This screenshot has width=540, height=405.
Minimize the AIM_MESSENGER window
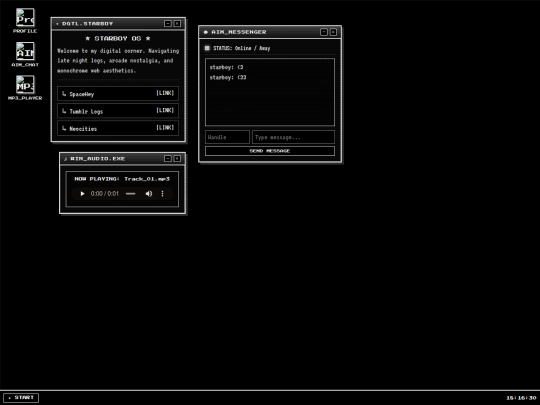pos(324,32)
